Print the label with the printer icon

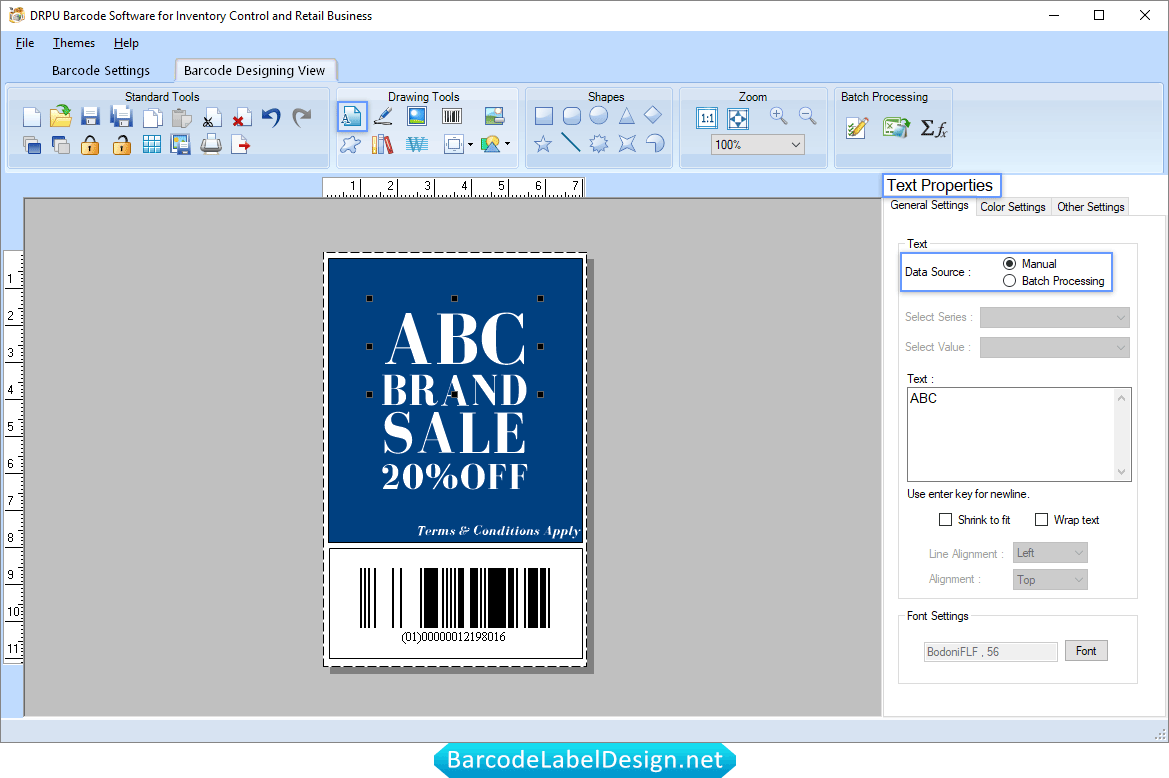[211, 144]
